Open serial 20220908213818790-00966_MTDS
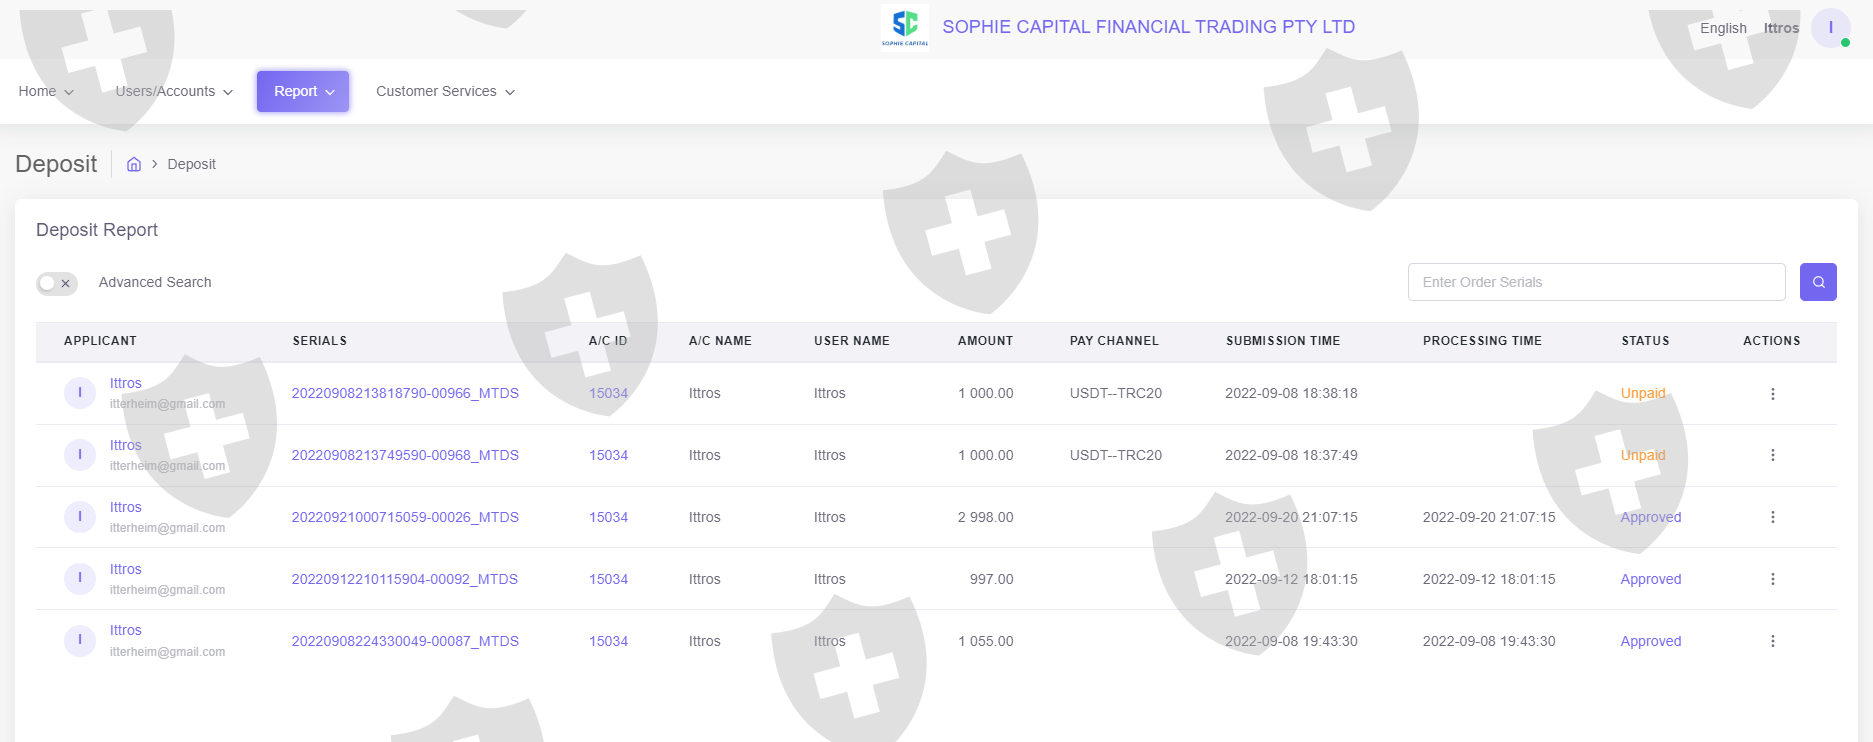The height and width of the screenshot is (742, 1873). [405, 393]
